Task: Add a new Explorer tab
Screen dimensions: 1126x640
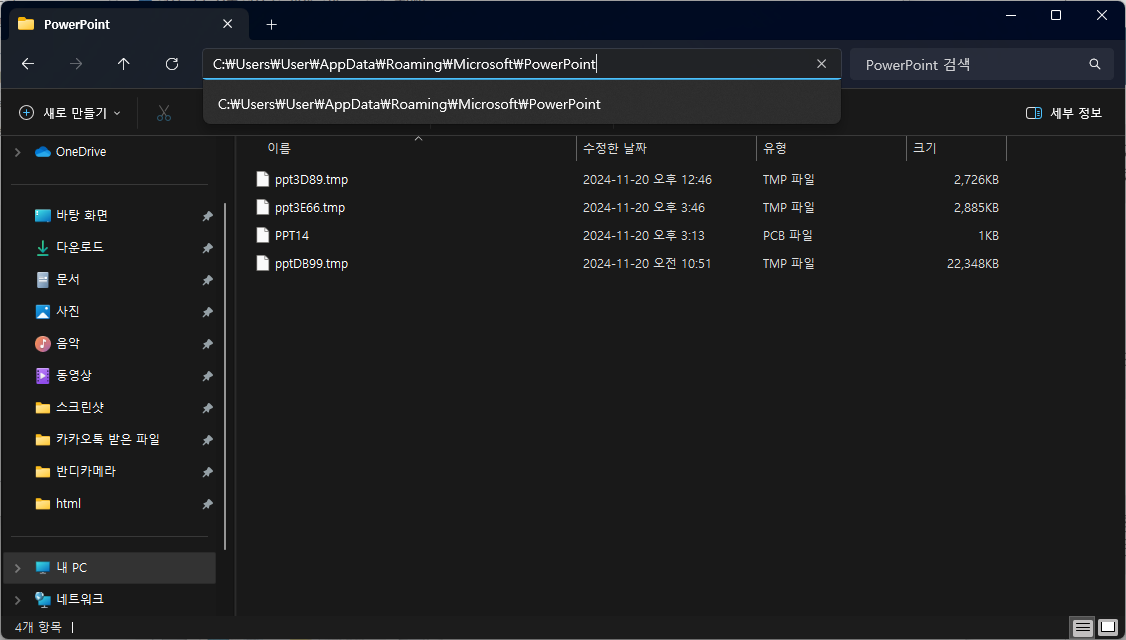Action: coord(271,24)
